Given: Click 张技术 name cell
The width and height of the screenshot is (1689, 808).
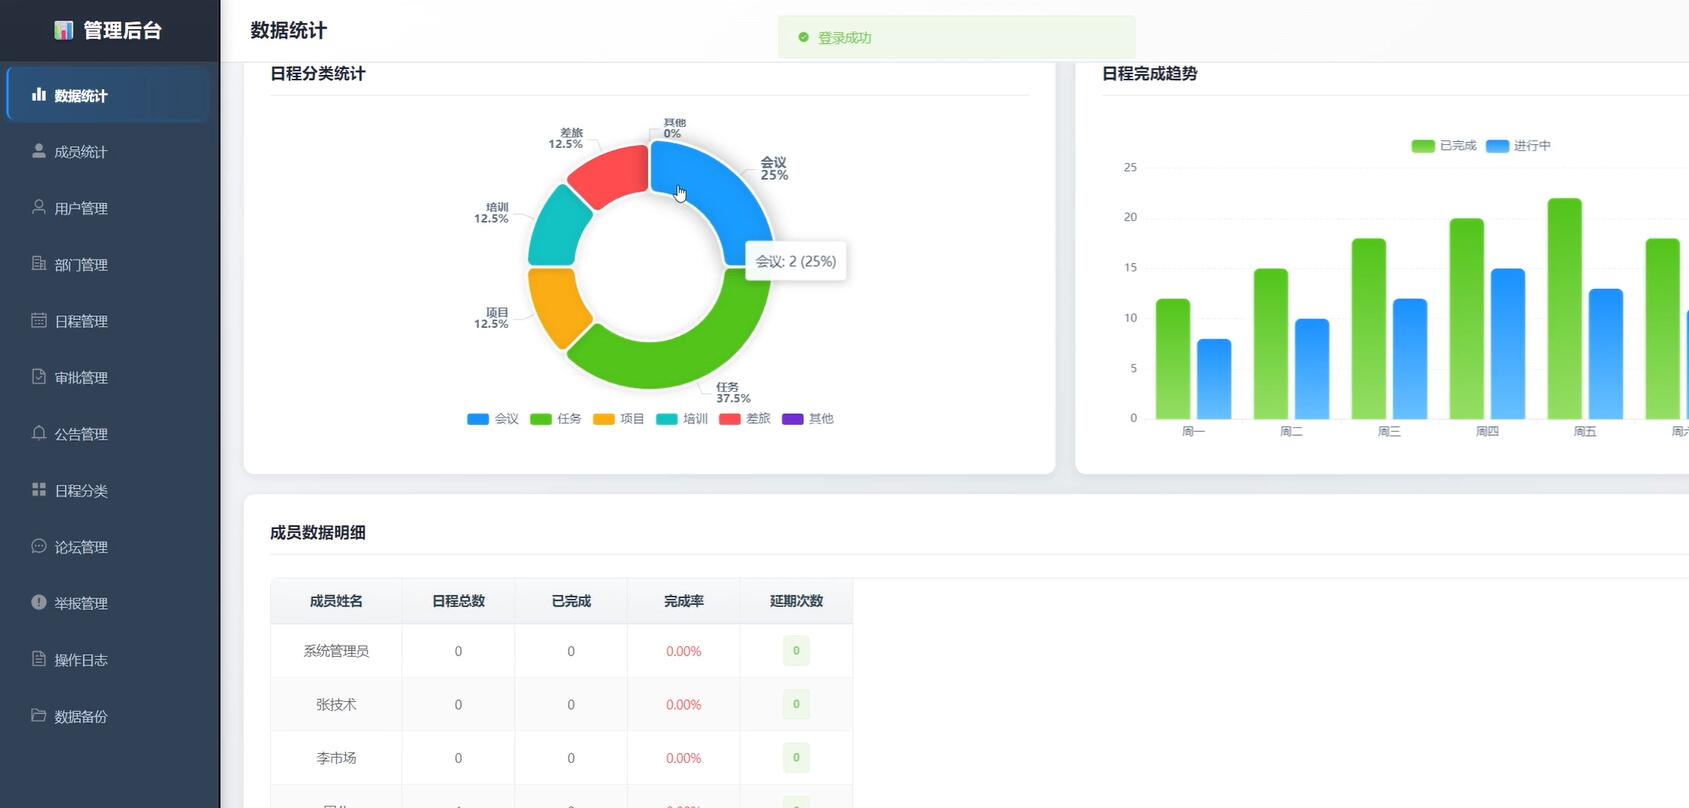Looking at the screenshot, I should click(336, 704).
